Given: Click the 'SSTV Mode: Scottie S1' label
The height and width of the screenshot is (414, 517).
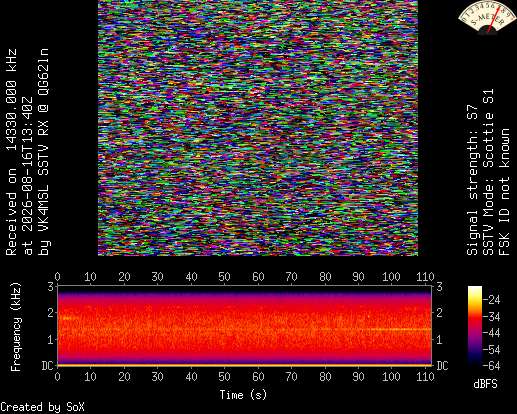Looking at the screenshot, I should pyautogui.click(x=488, y=172).
